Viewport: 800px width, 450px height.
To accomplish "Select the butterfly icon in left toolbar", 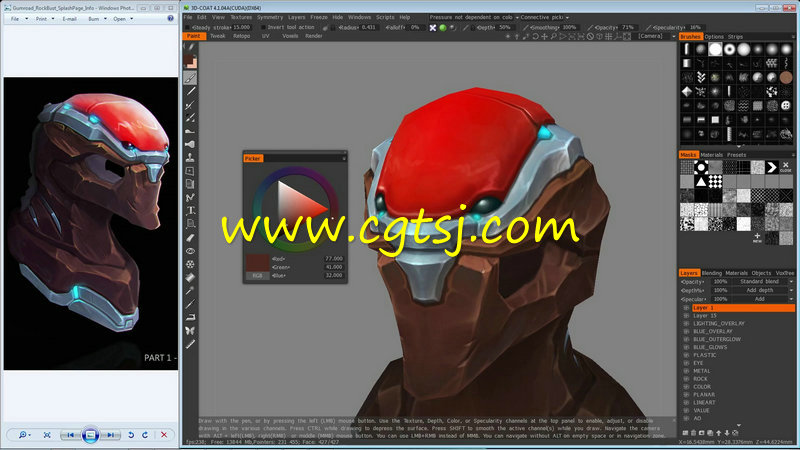I will 190,331.
